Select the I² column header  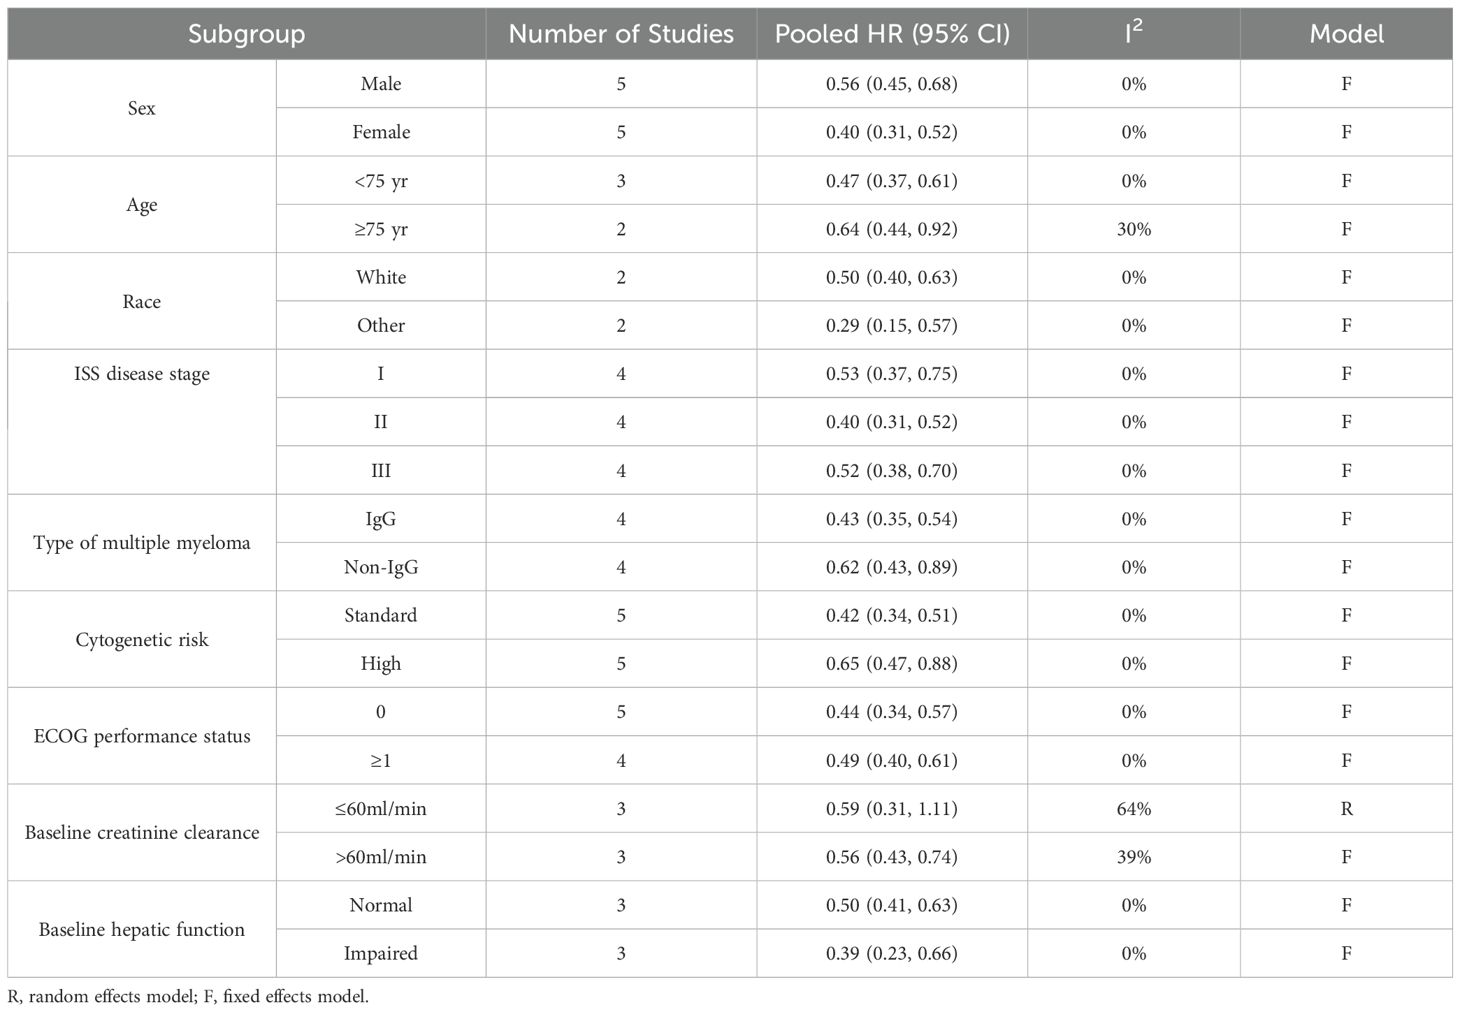point(1133,34)
